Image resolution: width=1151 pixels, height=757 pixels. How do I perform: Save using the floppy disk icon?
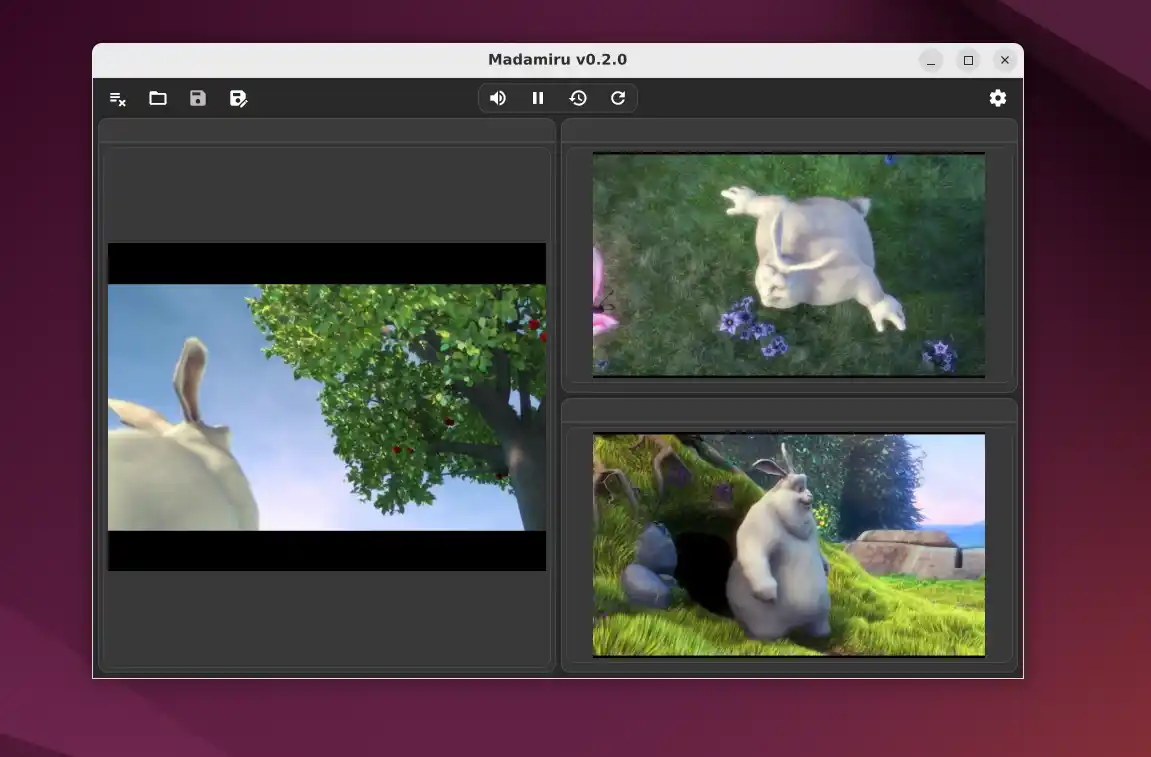point(198,98)
